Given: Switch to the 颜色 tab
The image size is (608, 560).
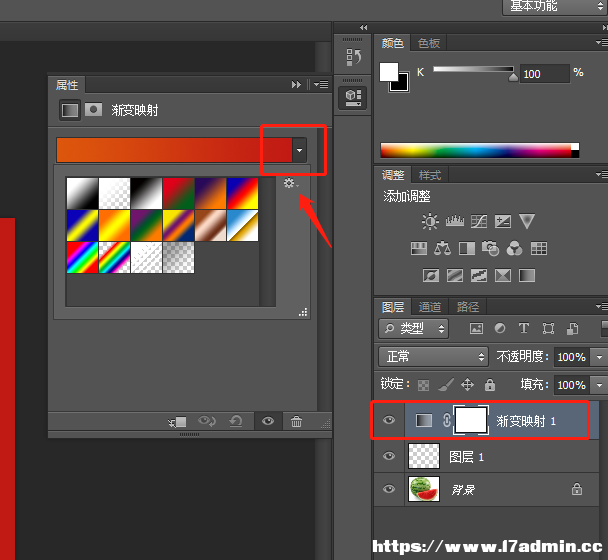Looking at the screenshot, I should click(392, 43).
